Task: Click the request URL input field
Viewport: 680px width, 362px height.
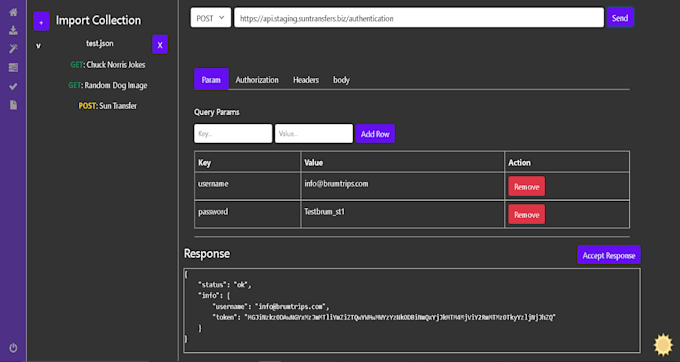Action: 419,18
